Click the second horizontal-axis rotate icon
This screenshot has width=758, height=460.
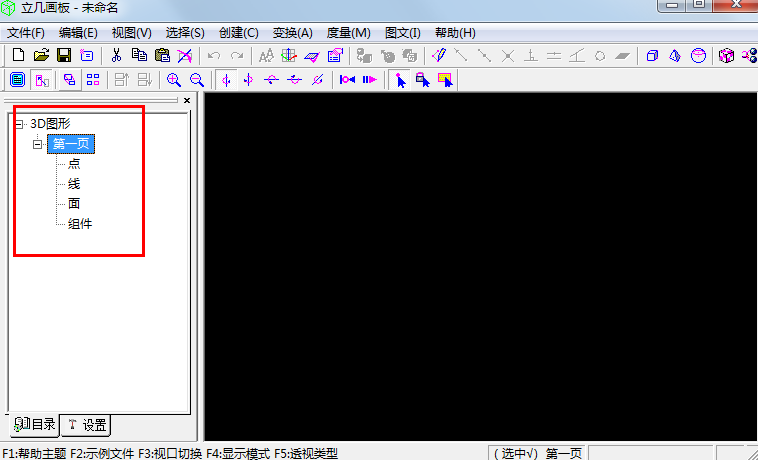[294, 80]
